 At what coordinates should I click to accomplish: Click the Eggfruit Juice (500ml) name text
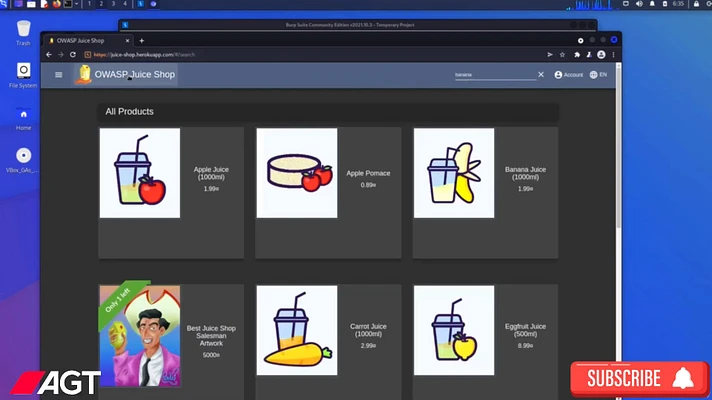pyautogui.click(x=525, y=330)
